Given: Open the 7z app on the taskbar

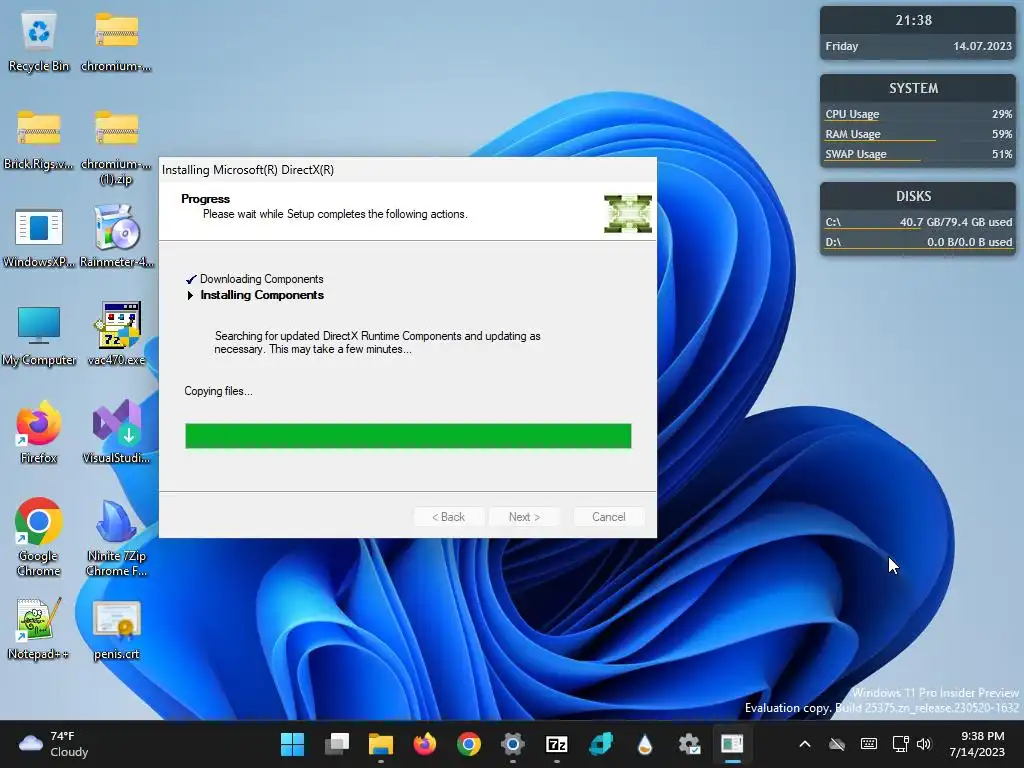Looking at the screenshot, I should coord(556,744).
